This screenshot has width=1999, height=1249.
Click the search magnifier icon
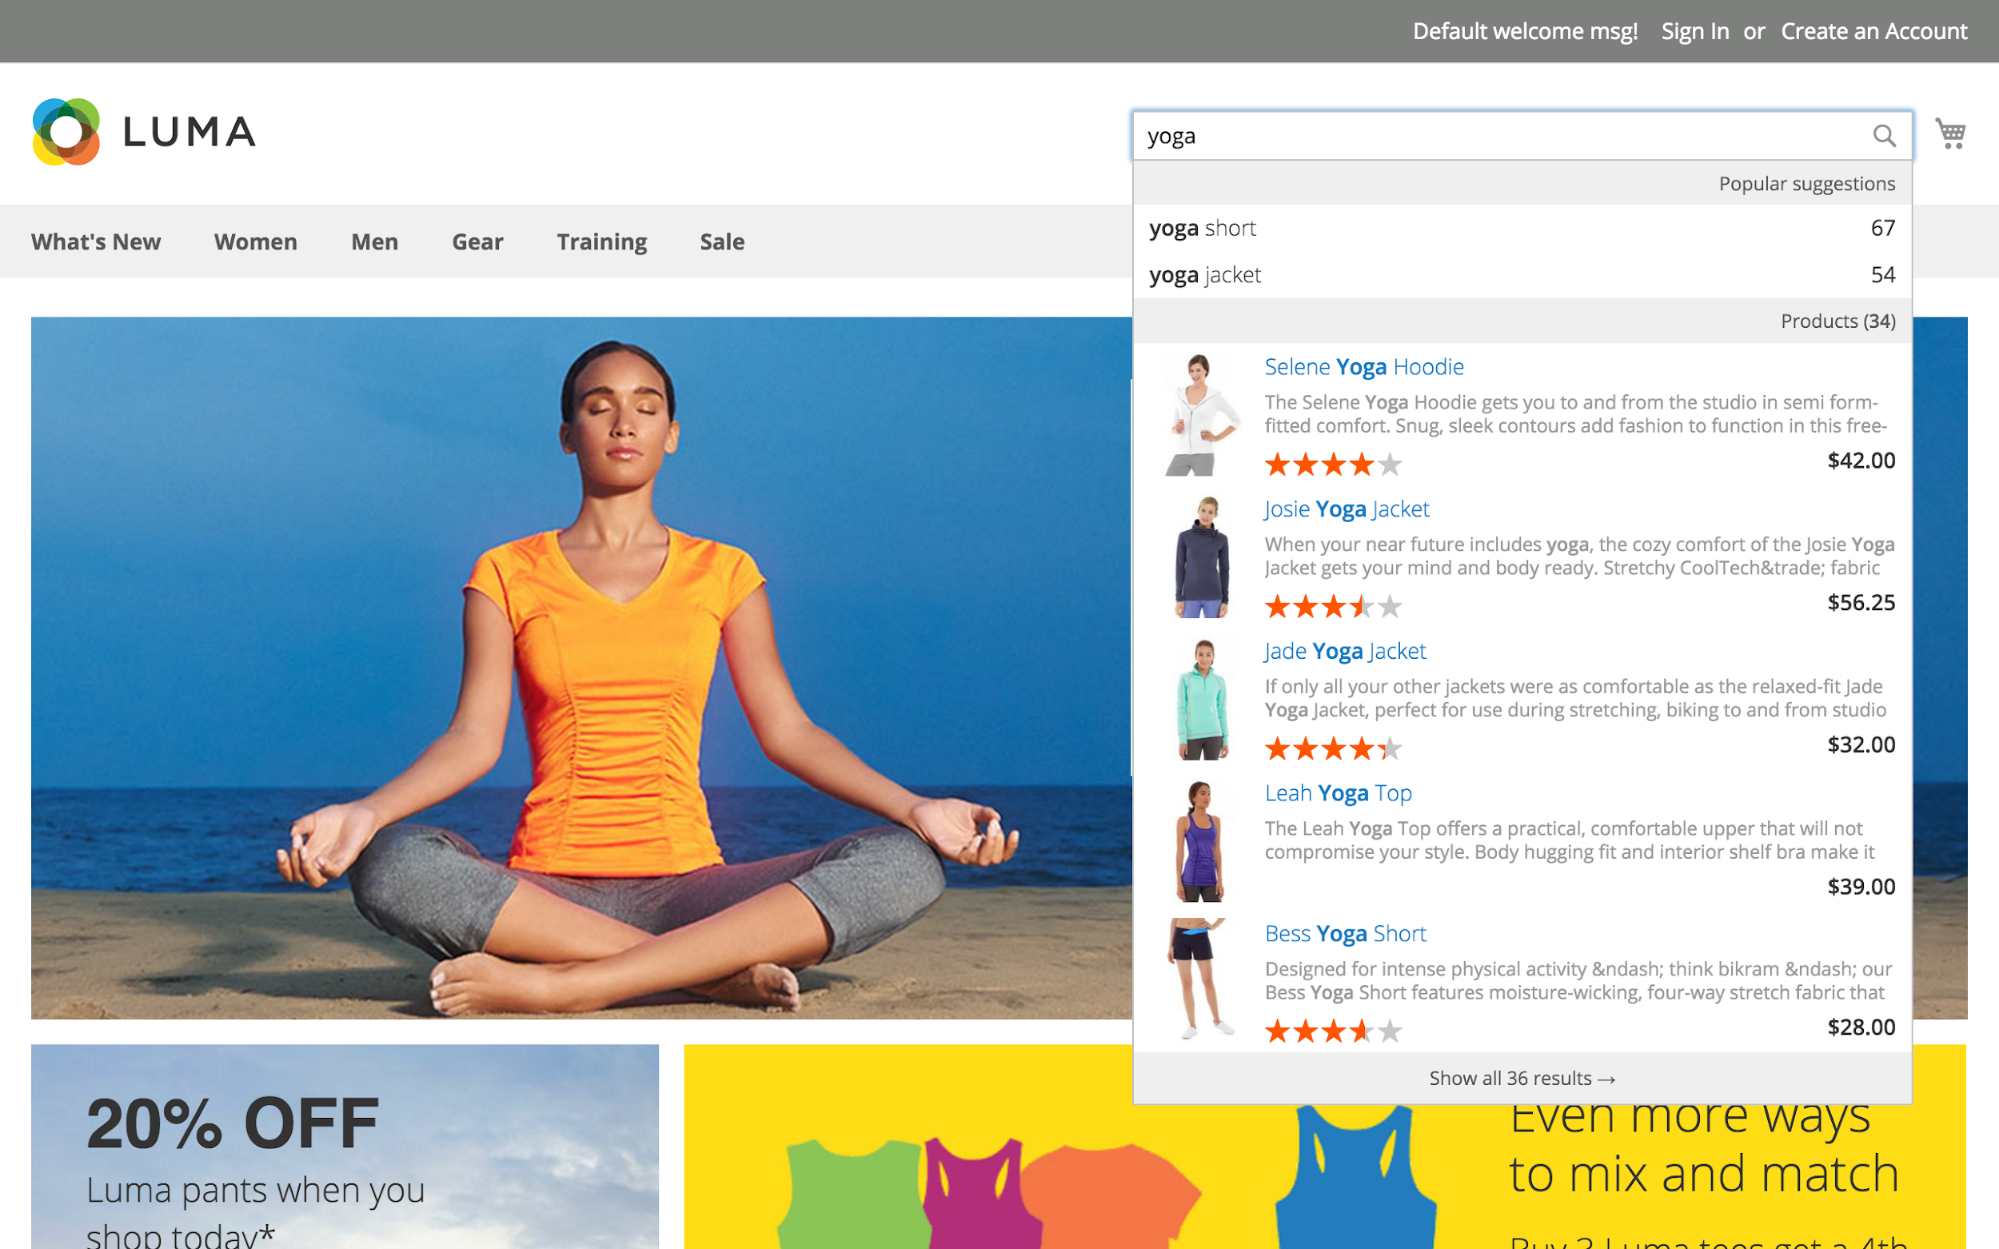pyautogui.click(x=1883, y=135)
